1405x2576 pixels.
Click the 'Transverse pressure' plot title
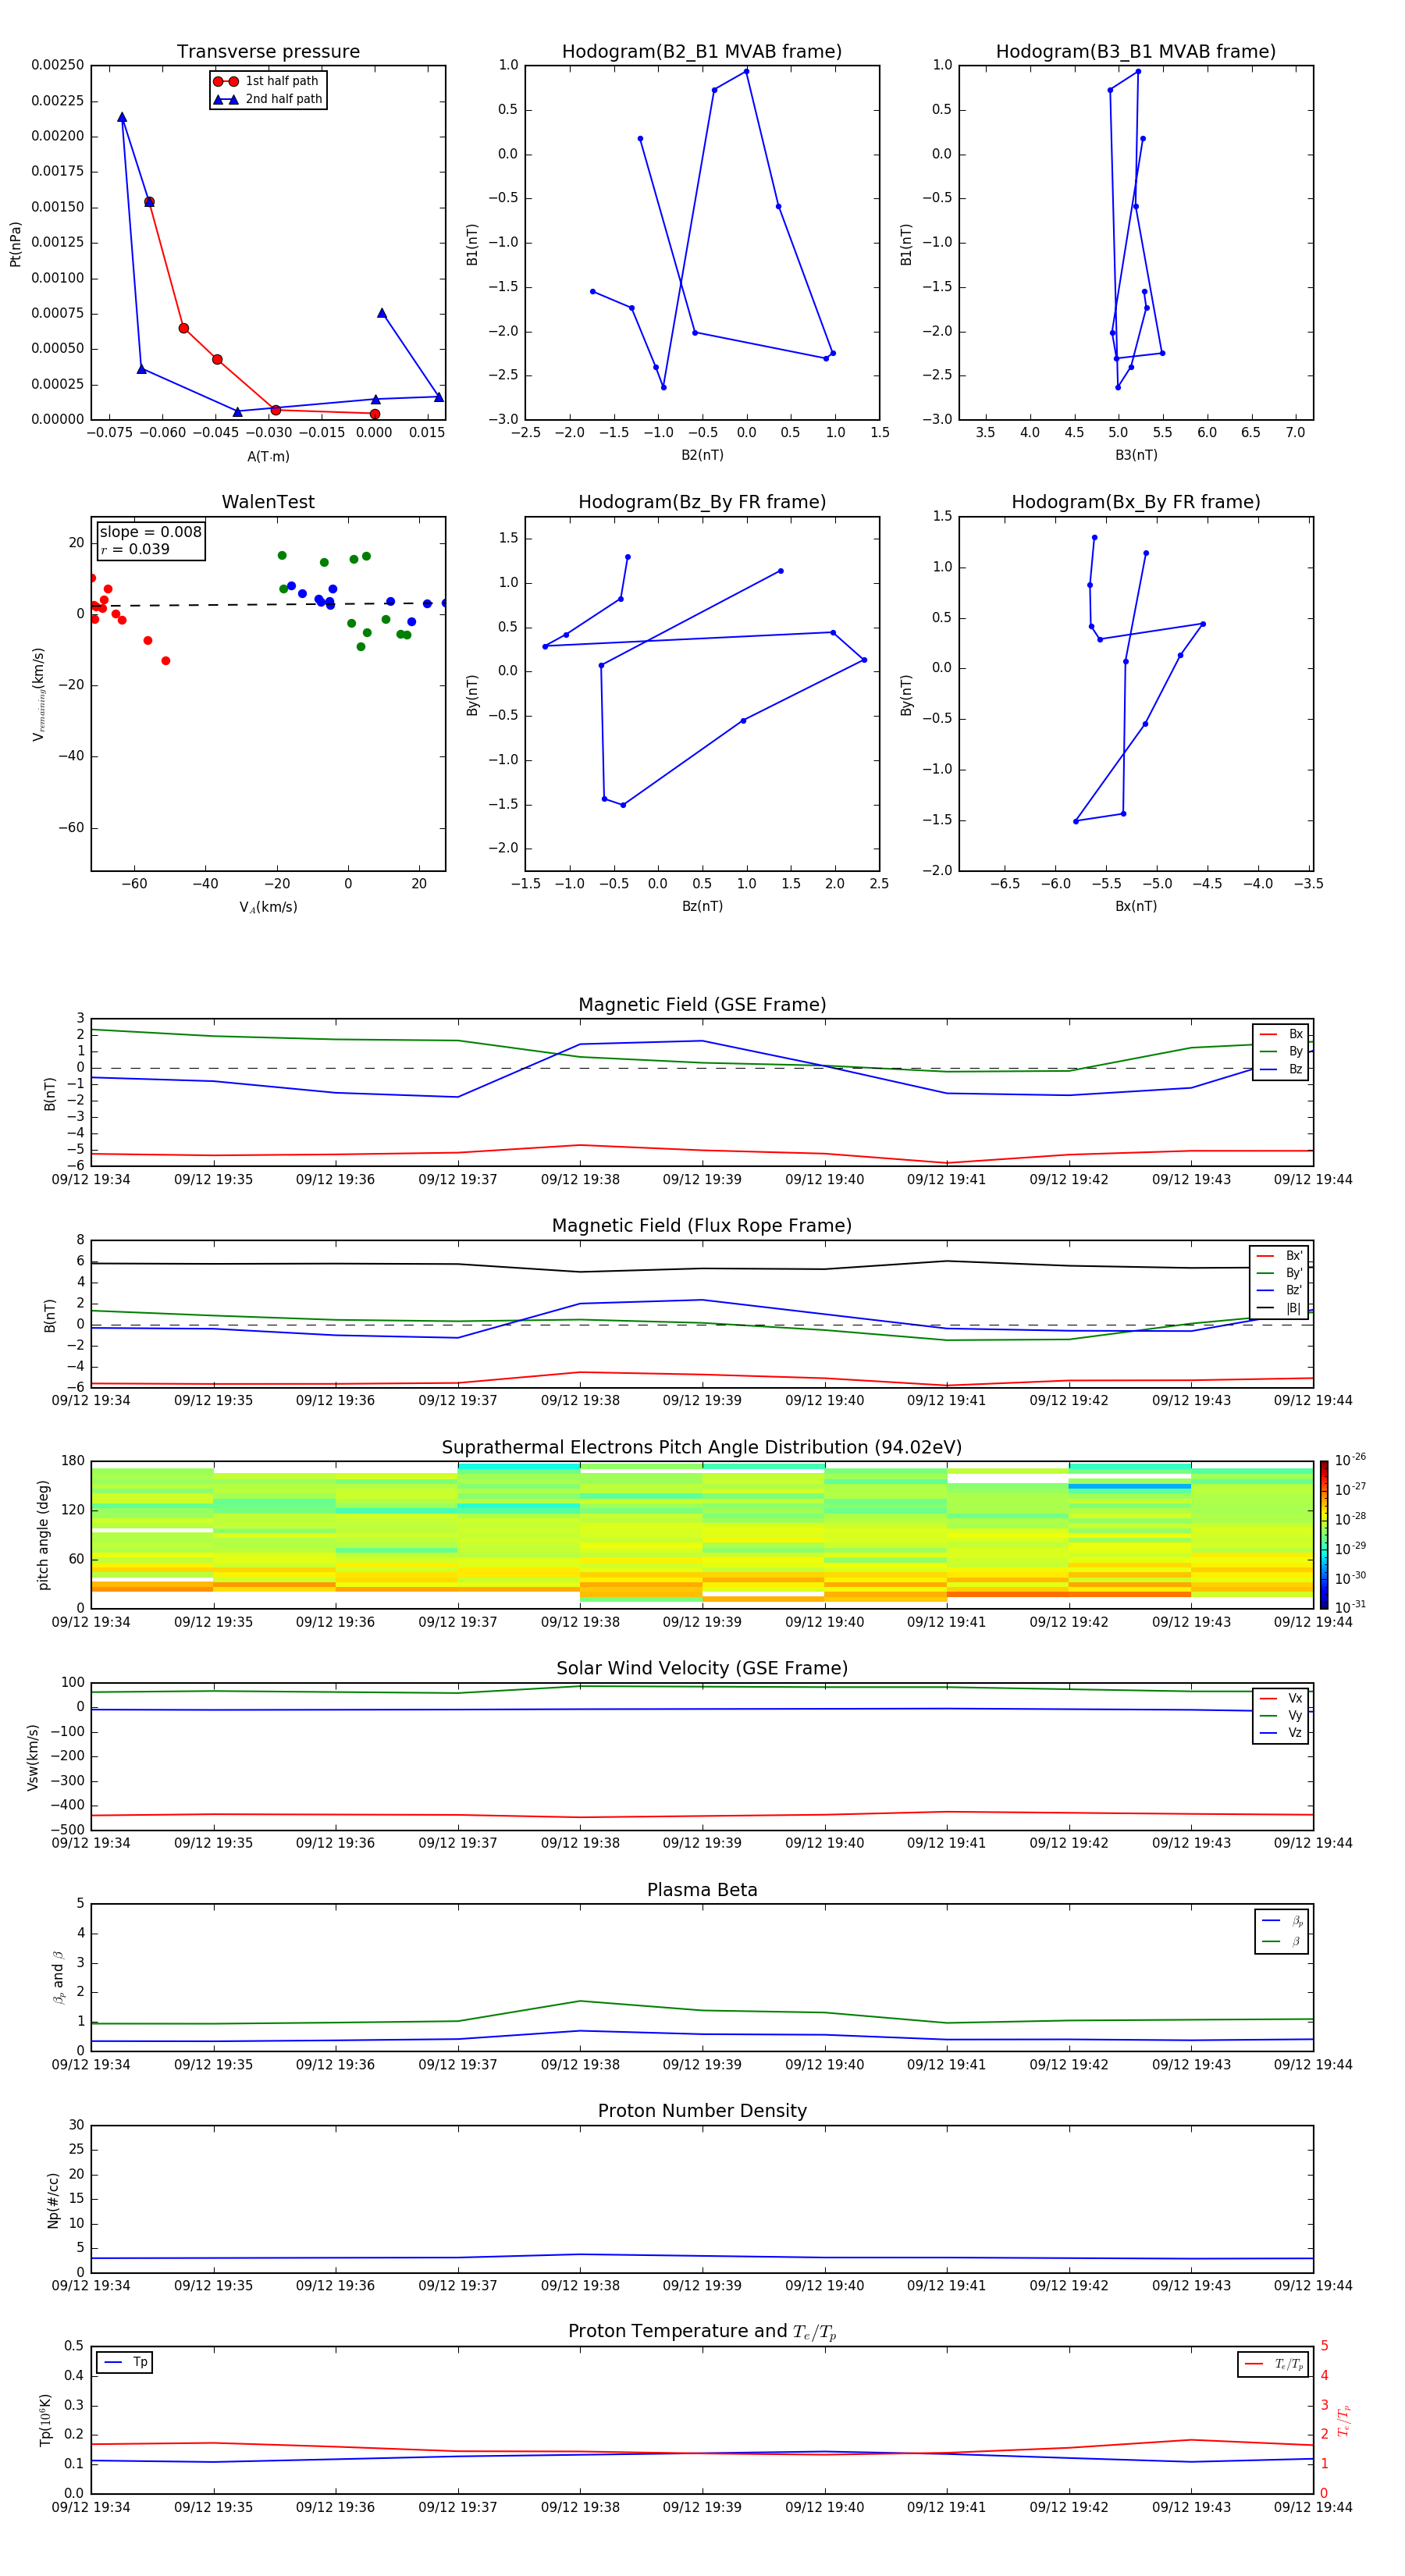pyautogui.click(x=268, y=51)
